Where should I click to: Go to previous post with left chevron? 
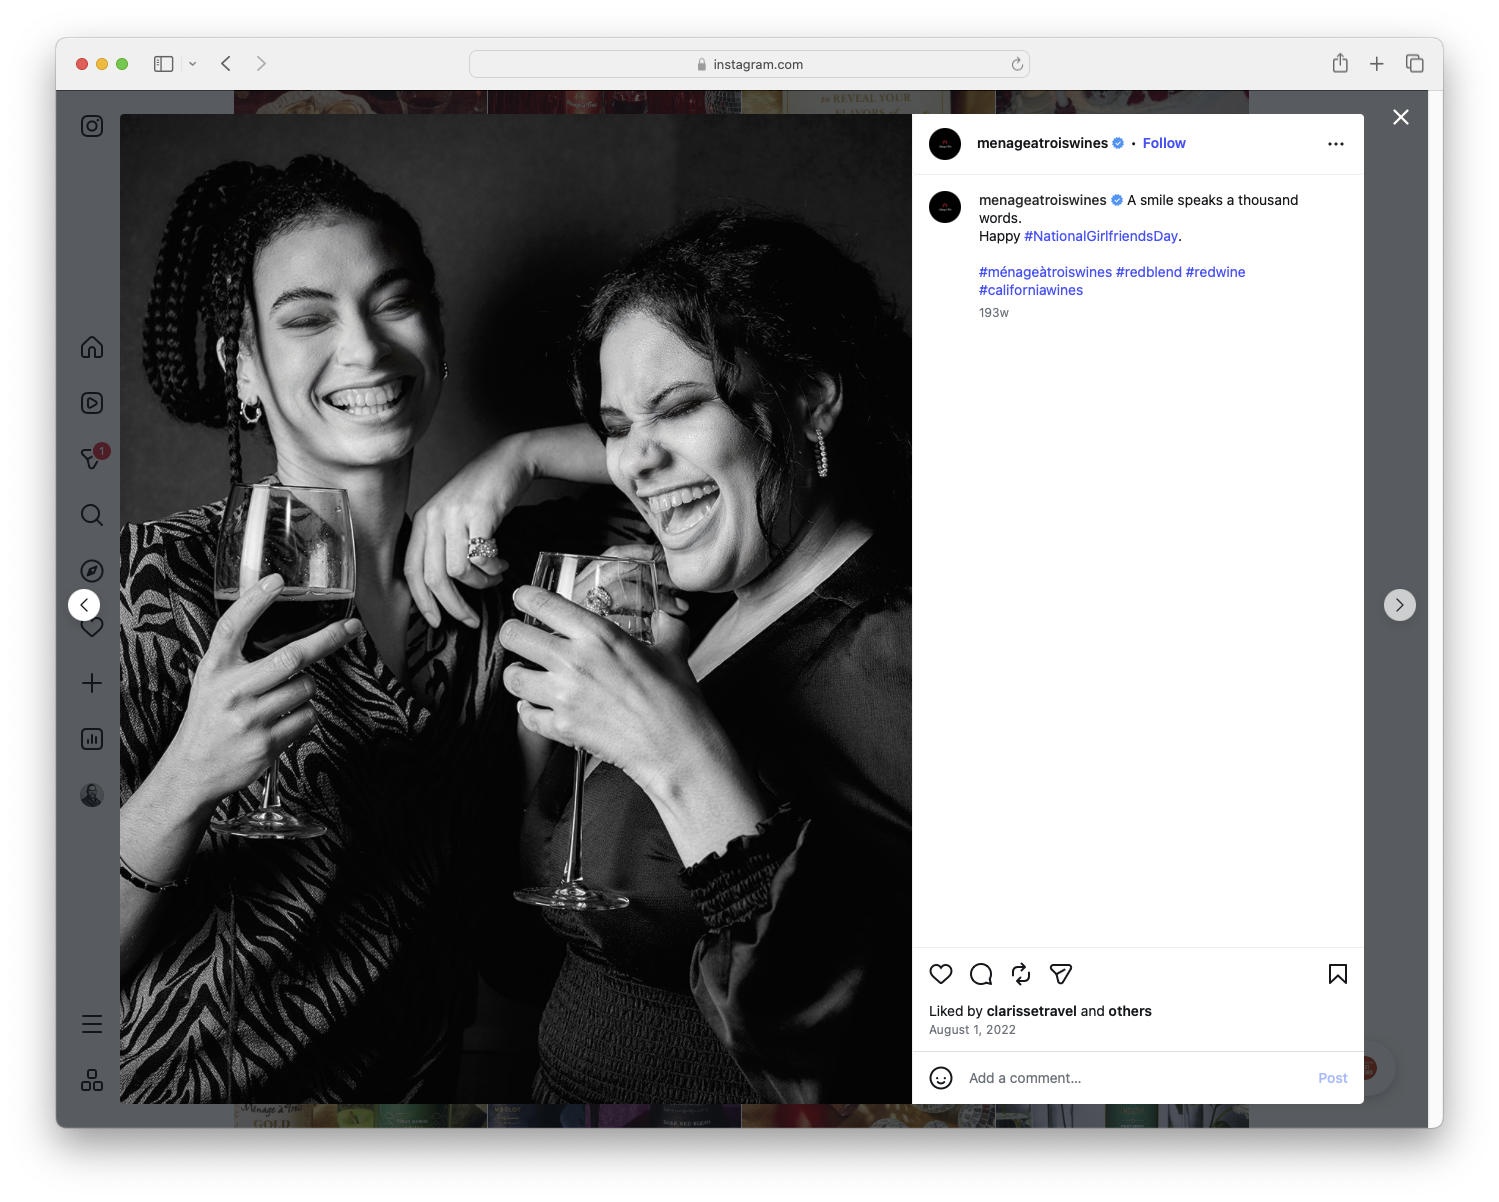[x=84, y=604]
